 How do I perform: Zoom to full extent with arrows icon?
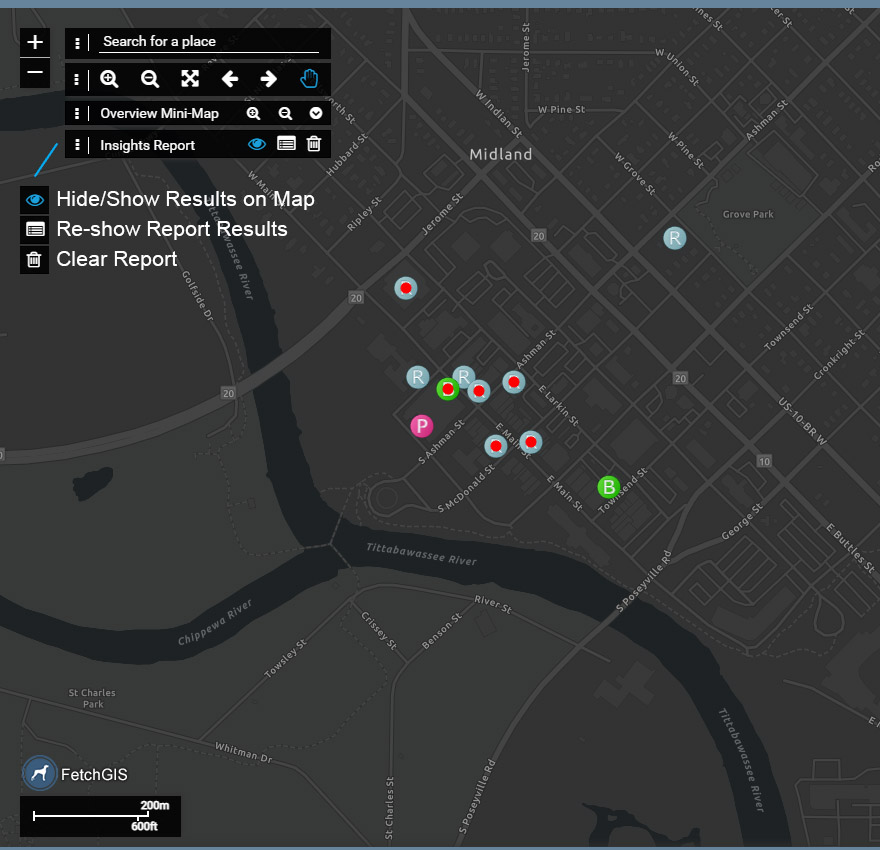(190, 79)
